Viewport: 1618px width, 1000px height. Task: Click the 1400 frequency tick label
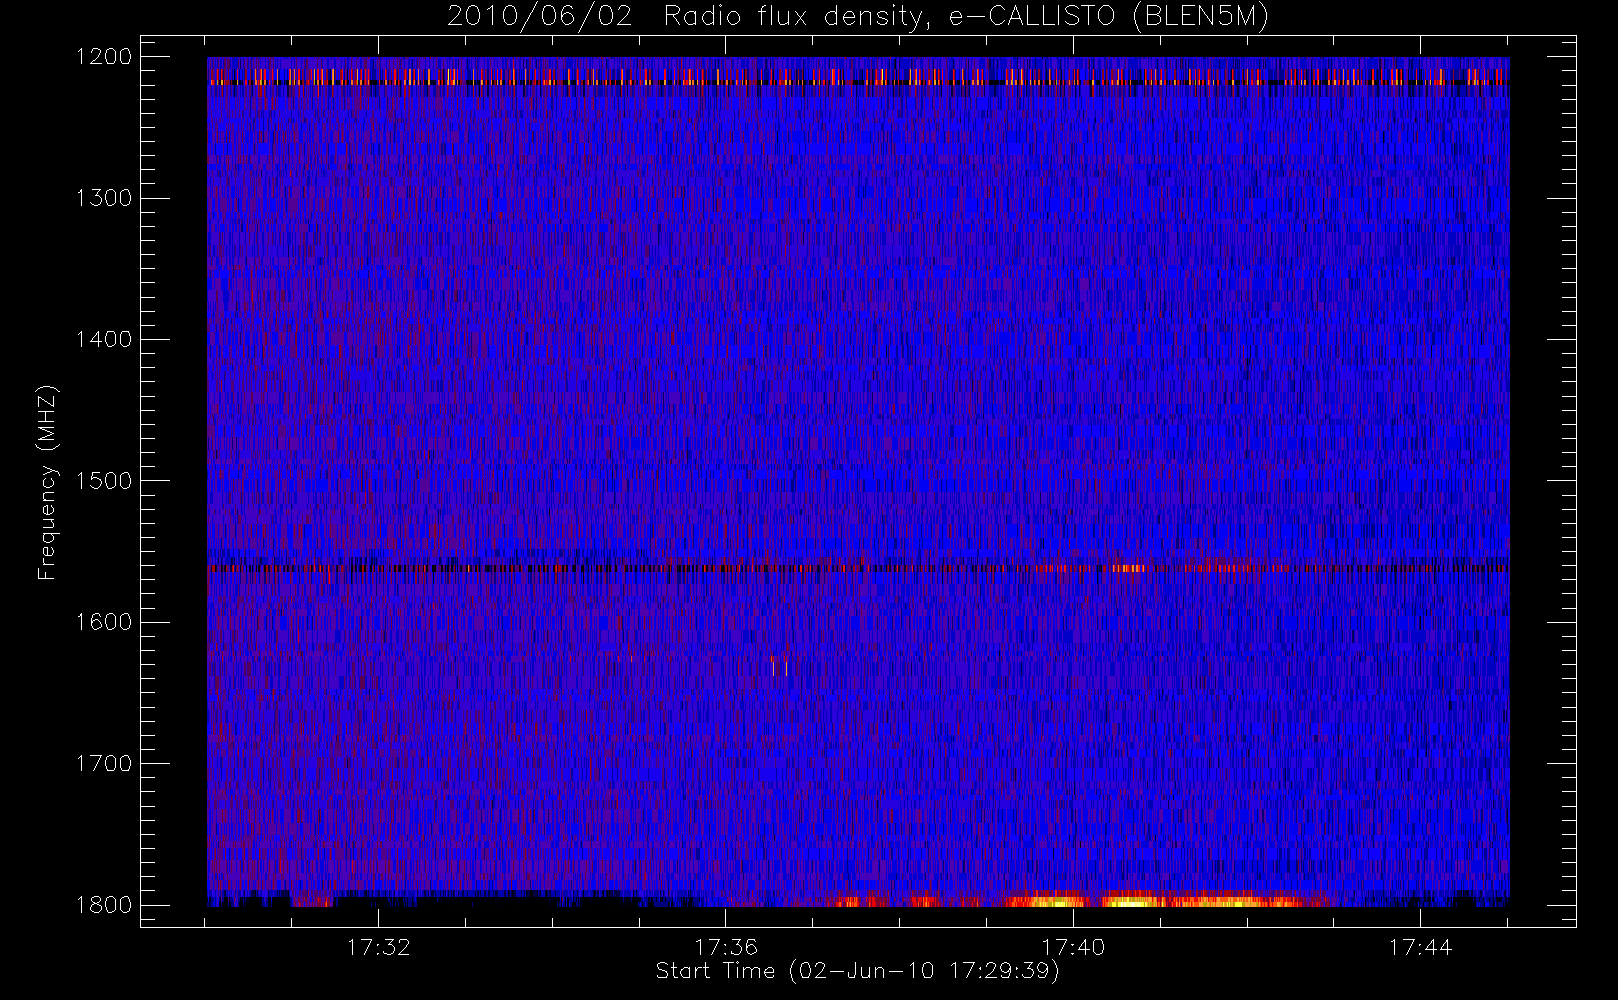[x=105, y=340]
